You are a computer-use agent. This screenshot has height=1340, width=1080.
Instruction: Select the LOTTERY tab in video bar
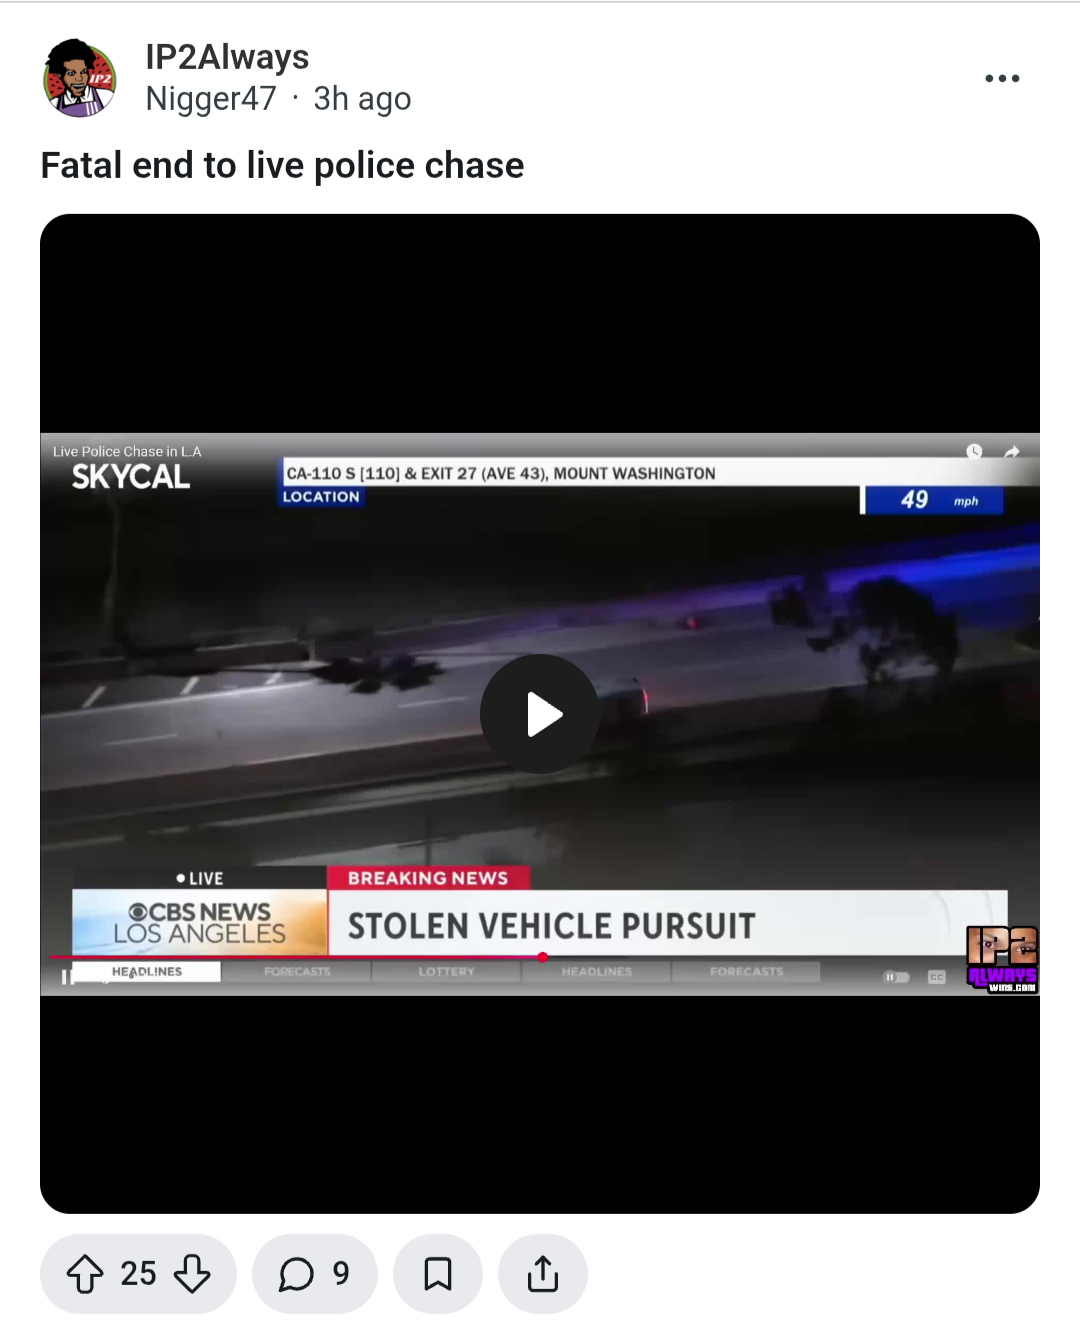tap(447, 971)
